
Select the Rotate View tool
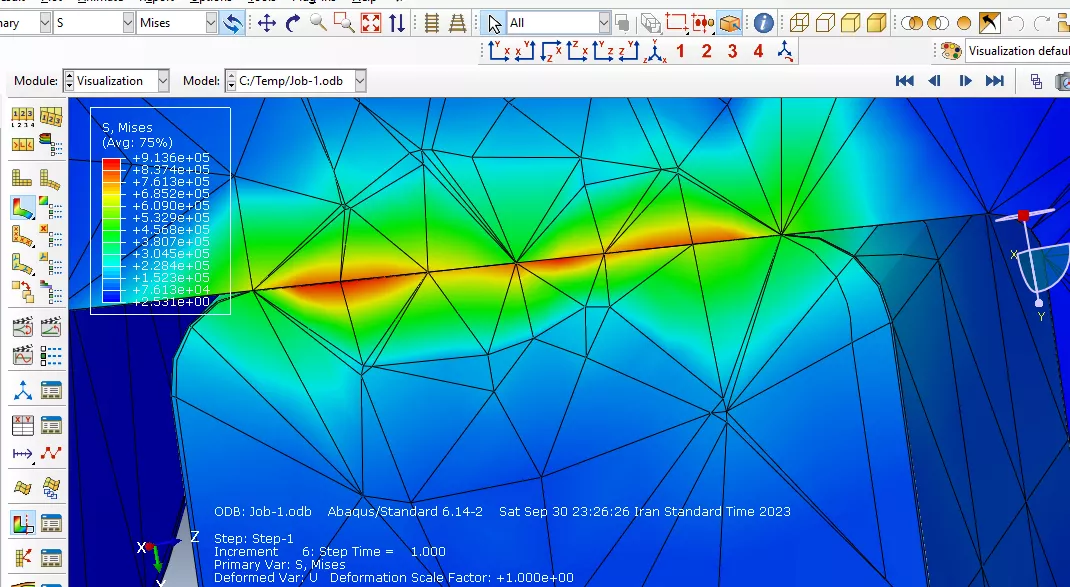[293, 23]
